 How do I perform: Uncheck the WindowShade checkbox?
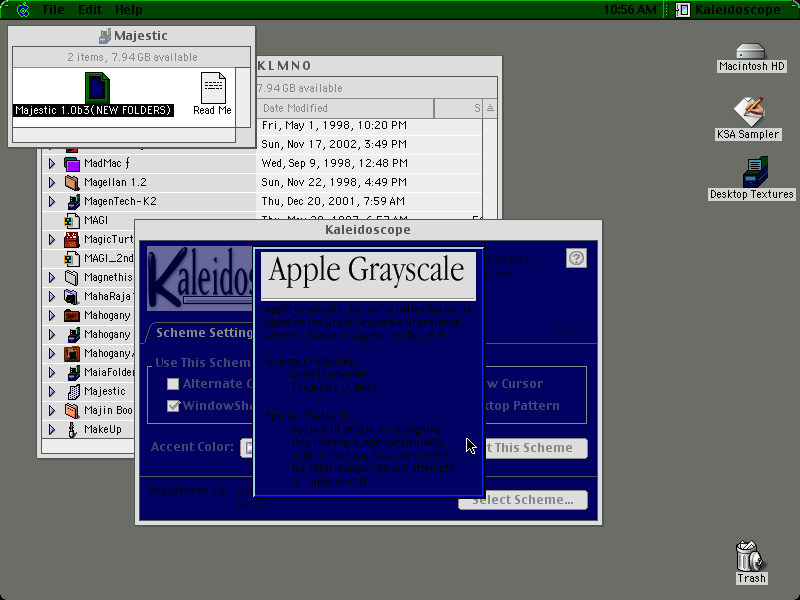click(x=173, y=406)
